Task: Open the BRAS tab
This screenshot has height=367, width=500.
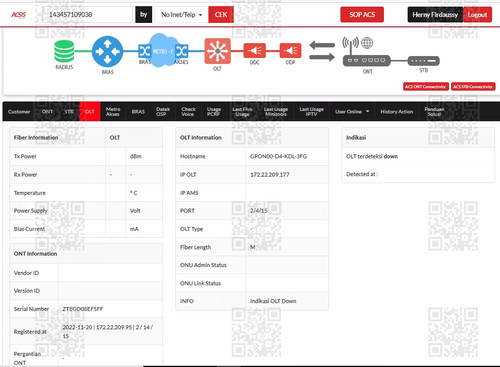Action: coord(138,112)
